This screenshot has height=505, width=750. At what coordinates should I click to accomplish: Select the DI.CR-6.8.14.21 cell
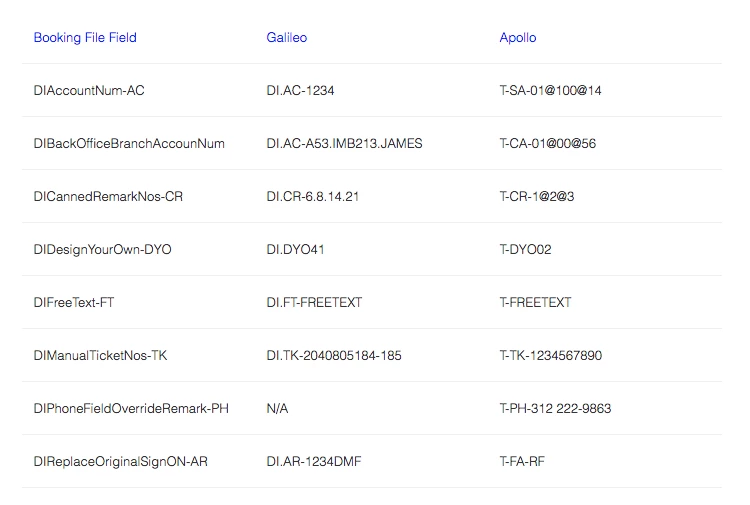point(312,197)
